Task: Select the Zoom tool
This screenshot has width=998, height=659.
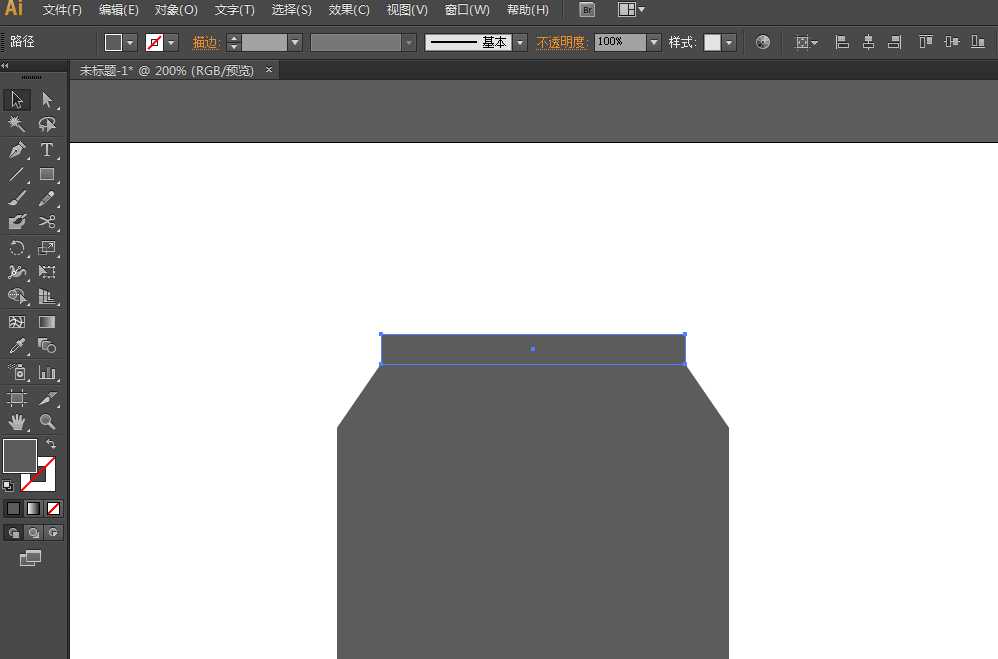Action: click(x=47, y=422)
